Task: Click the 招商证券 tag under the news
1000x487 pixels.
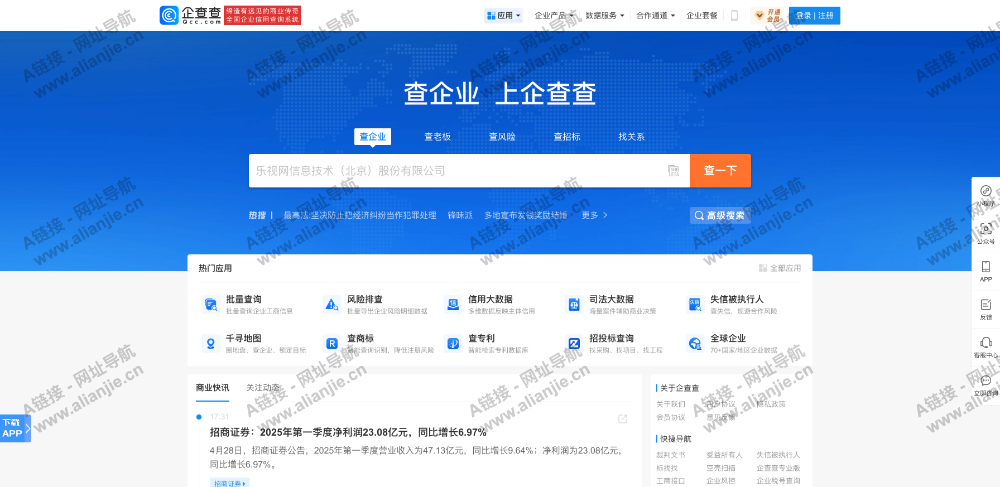Action: (230, 483)
